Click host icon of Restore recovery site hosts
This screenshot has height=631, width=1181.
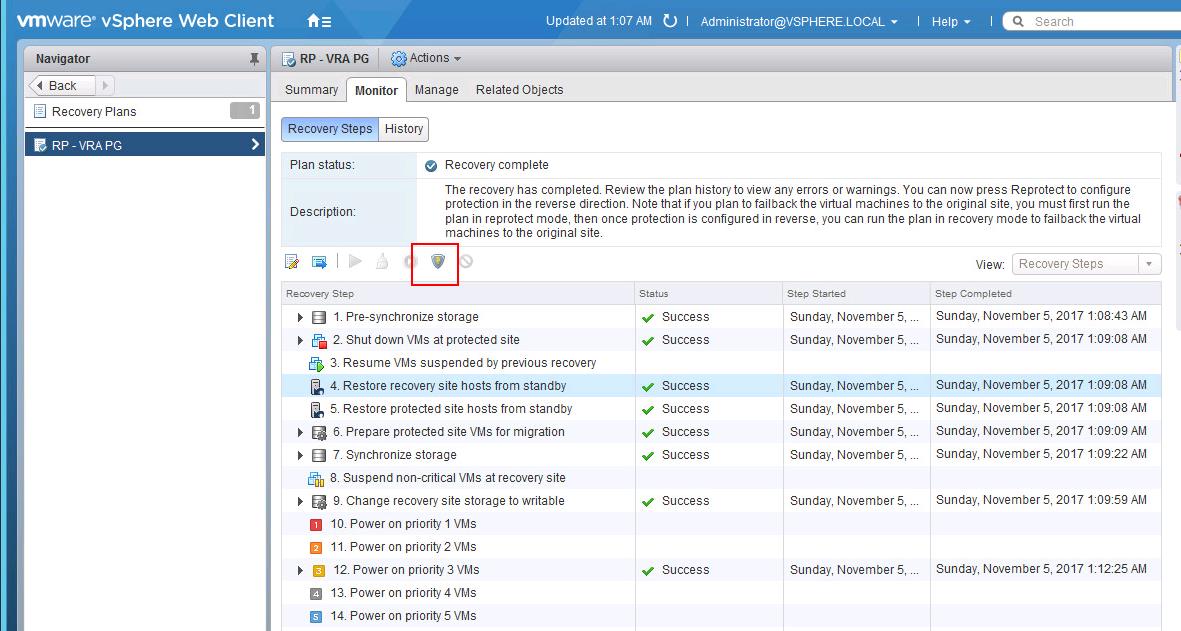pos(317,386)
